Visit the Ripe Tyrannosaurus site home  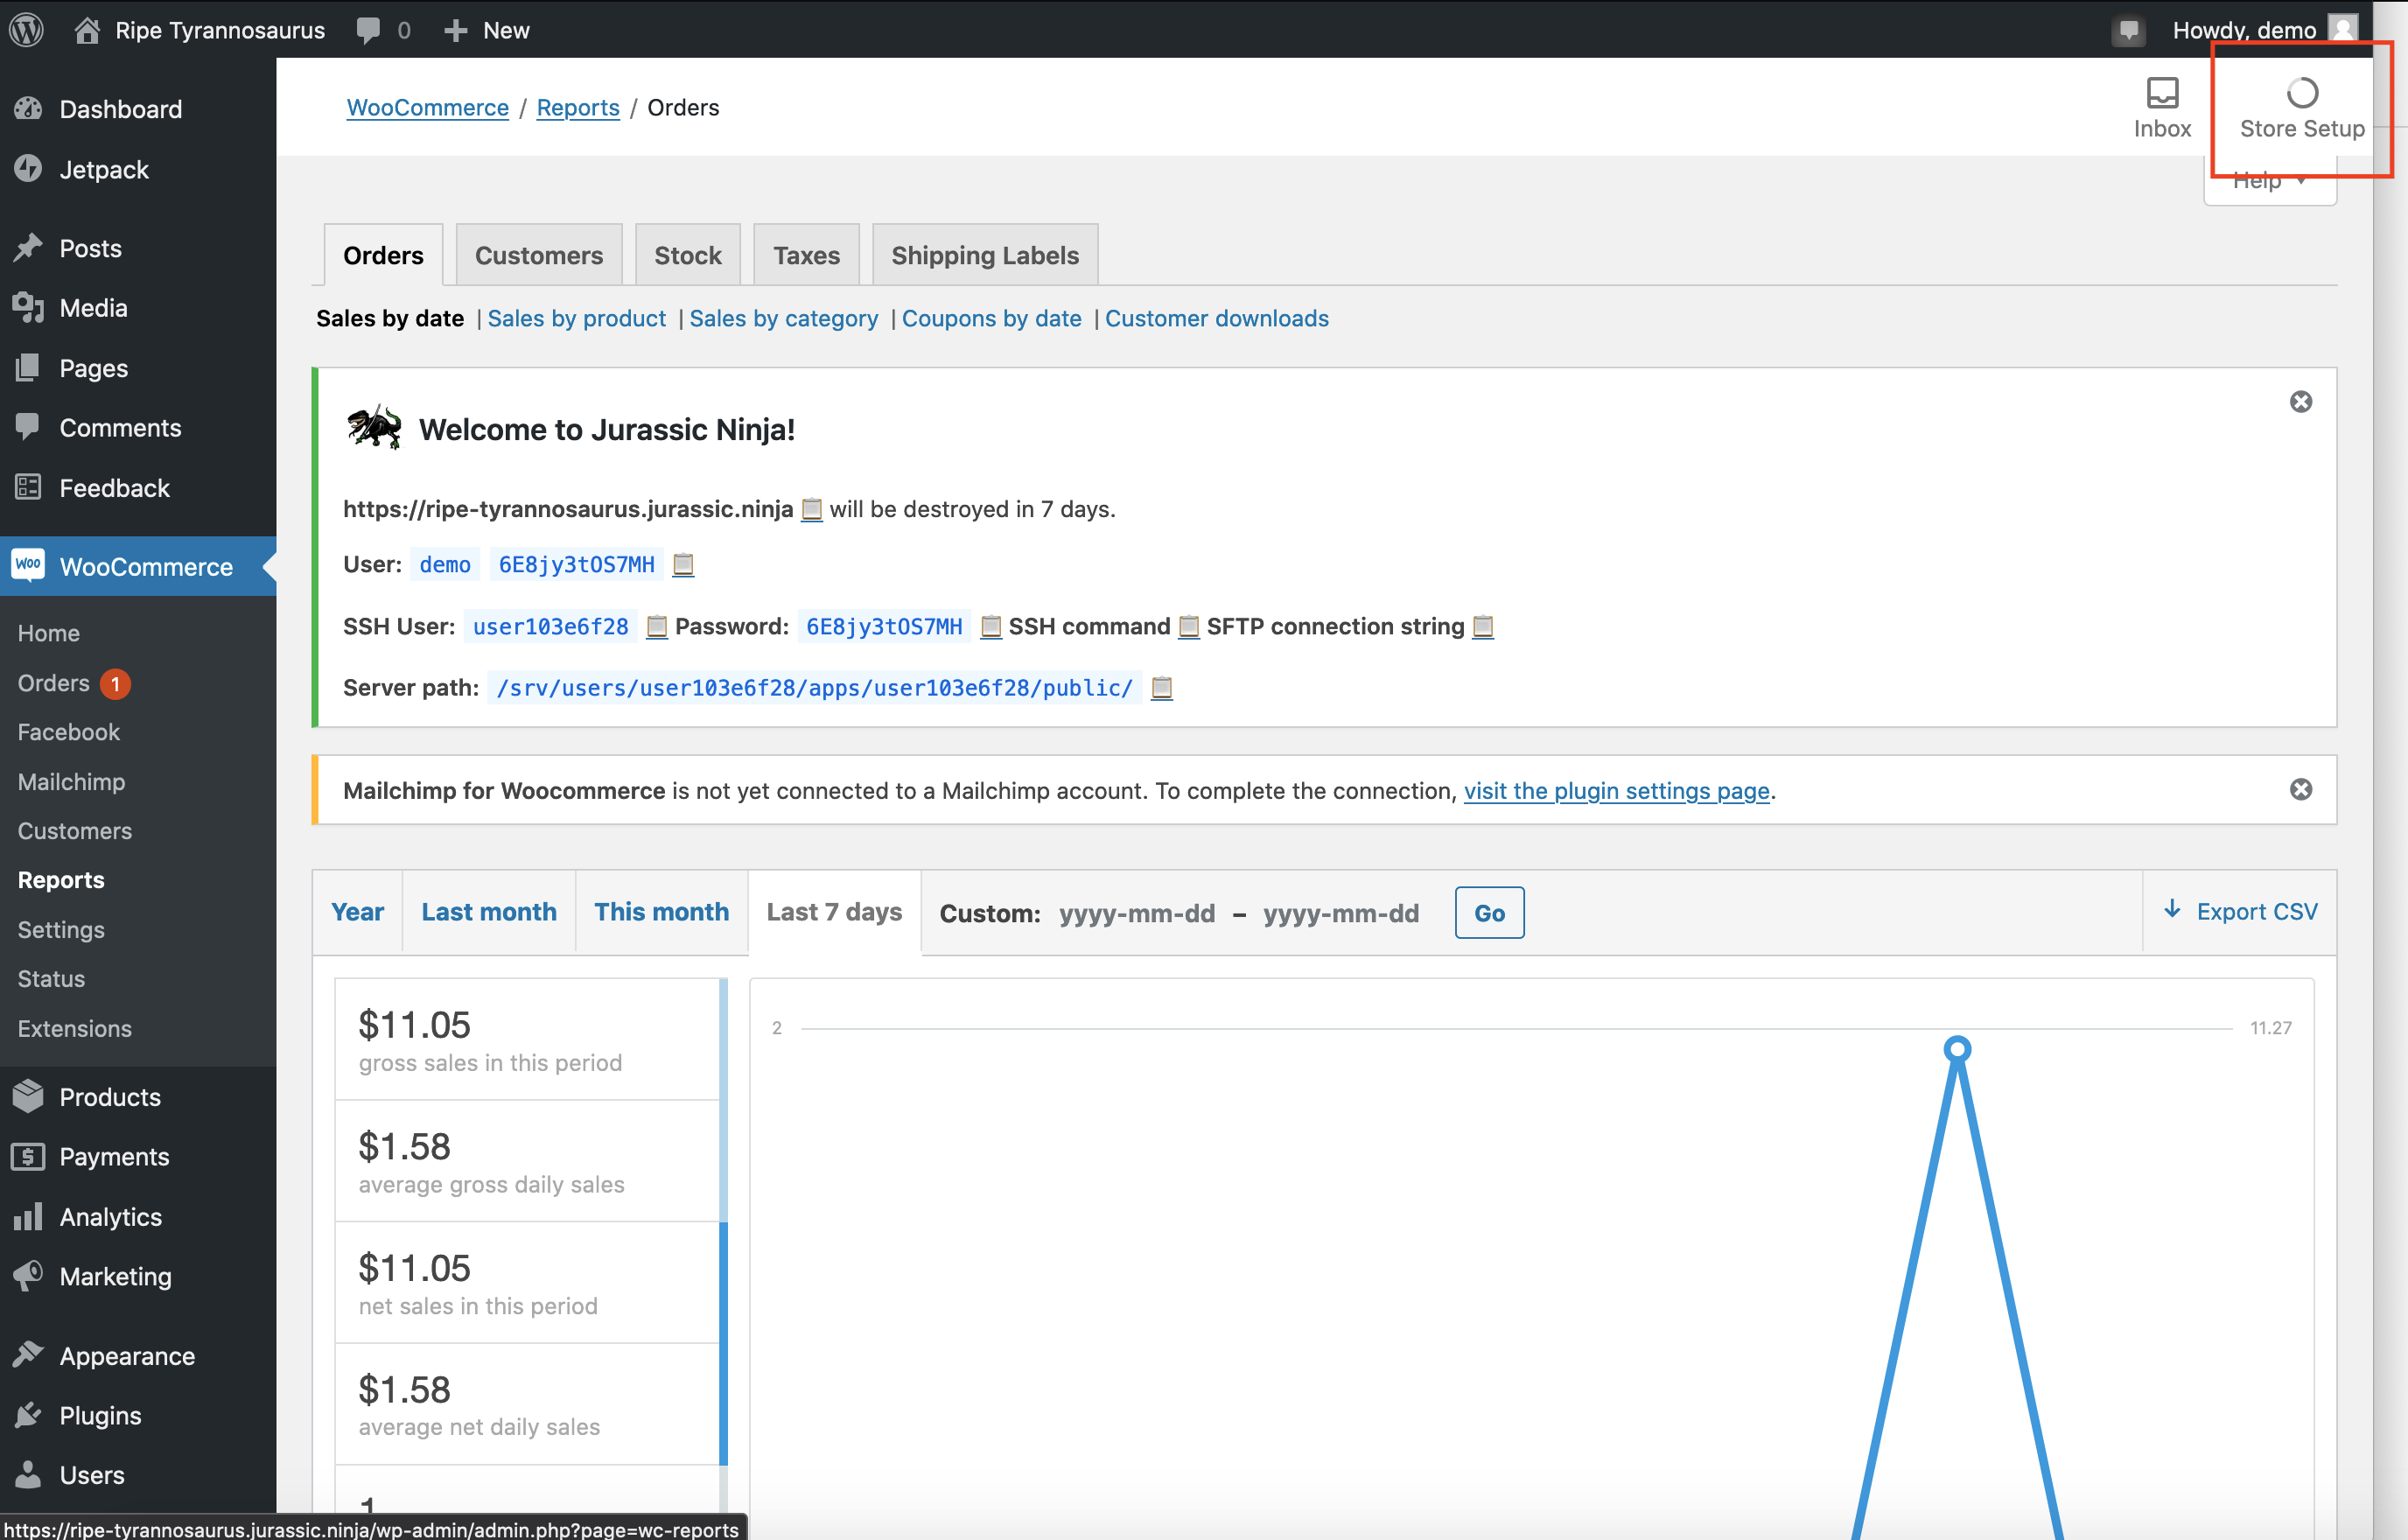coord(200,30)
